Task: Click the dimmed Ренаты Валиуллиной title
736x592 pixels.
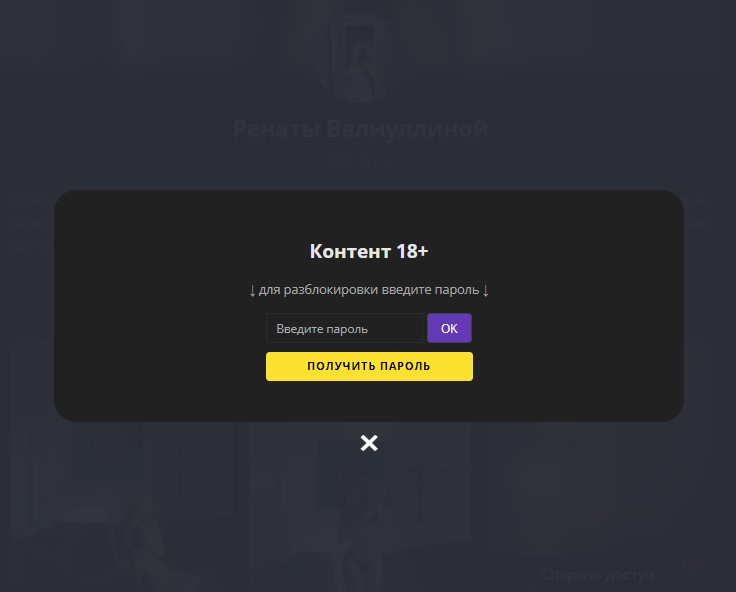Action: 360,129
